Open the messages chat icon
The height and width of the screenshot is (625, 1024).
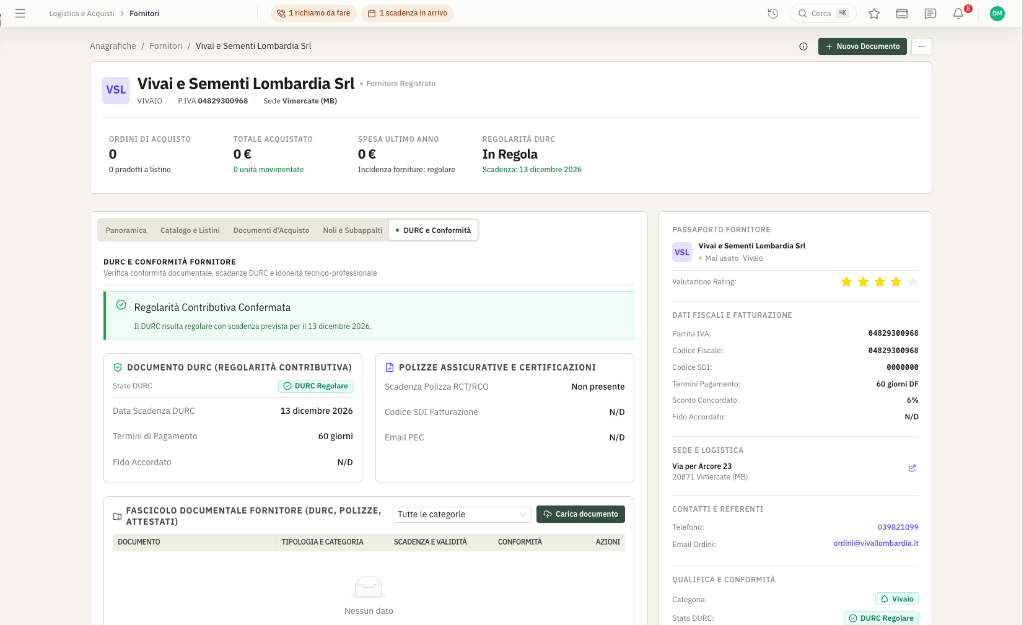930,13
